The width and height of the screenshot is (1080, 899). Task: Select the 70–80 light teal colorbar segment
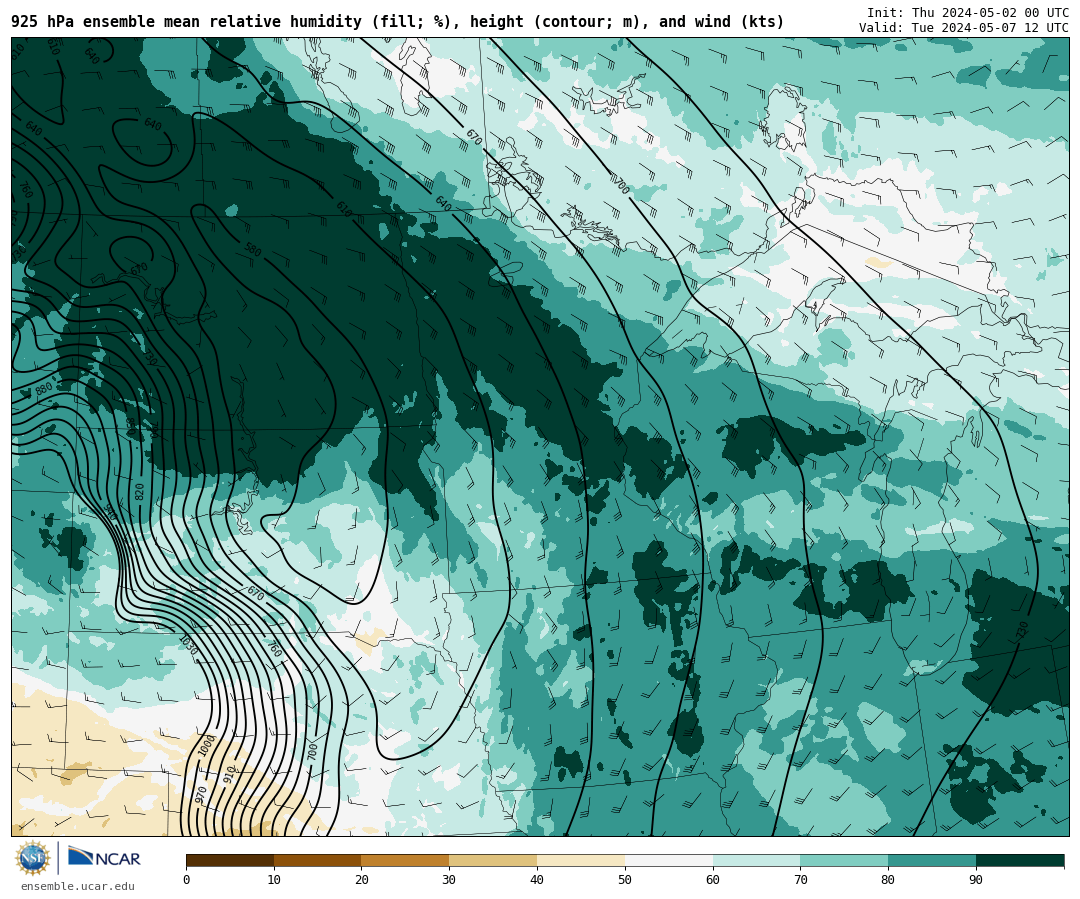(x=844, y=860)
